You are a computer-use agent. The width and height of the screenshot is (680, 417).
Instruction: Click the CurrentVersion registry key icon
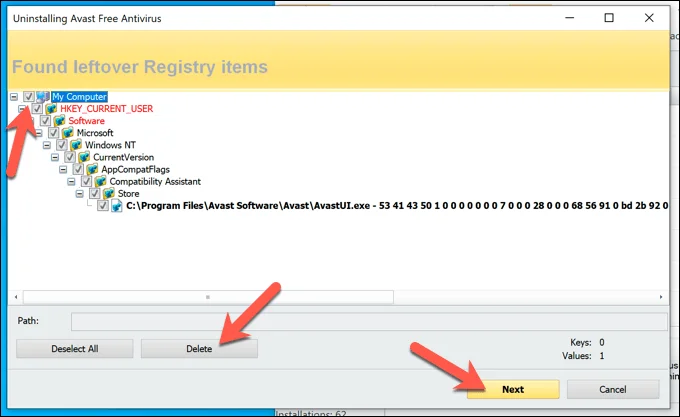pyautogui.click(x=84, y=157)
